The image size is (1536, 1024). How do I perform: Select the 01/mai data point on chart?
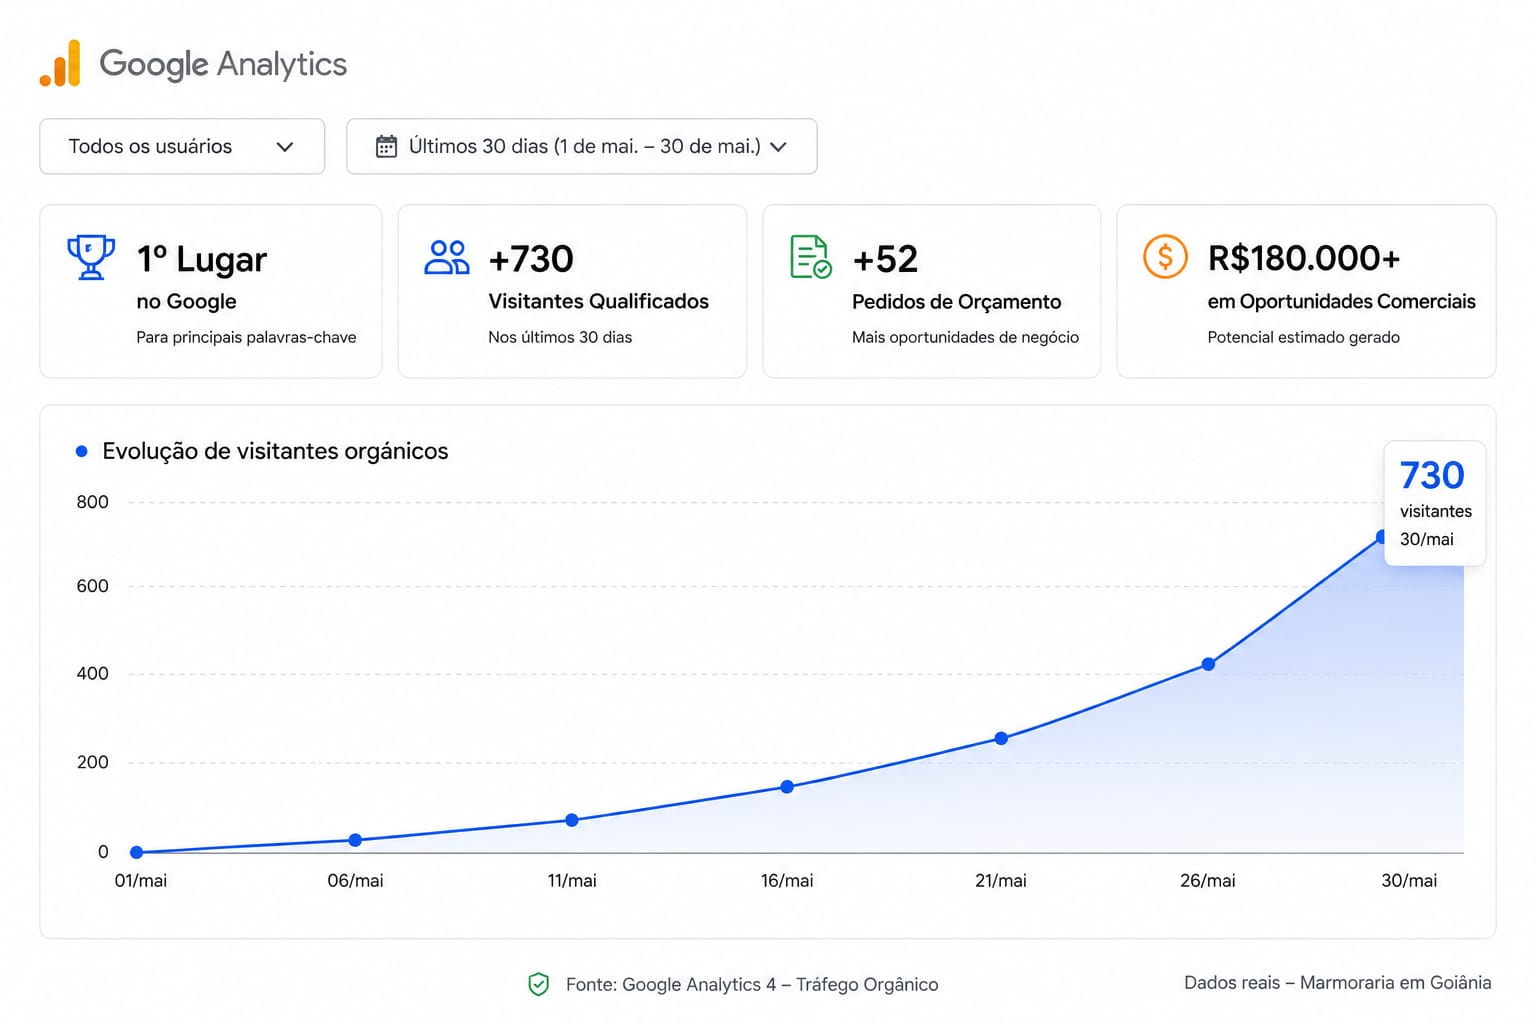137,852
